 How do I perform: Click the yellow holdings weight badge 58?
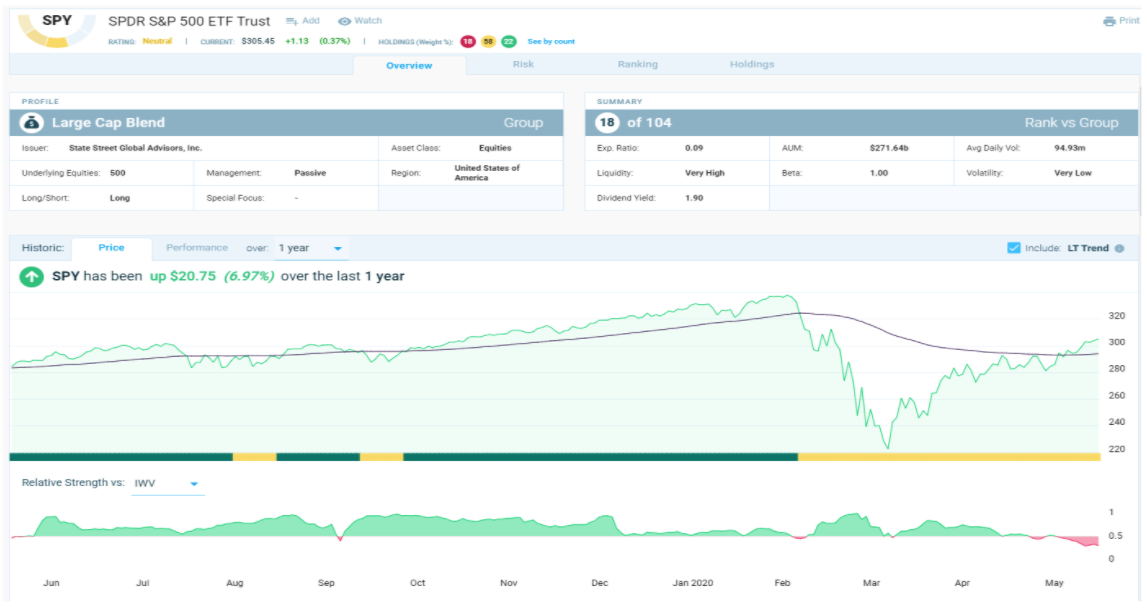point(487,41)
